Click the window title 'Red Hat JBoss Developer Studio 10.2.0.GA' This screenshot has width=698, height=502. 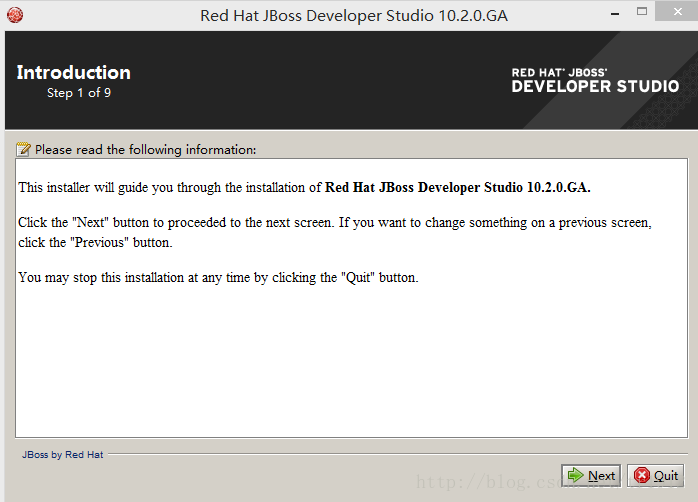pos(354,16)
